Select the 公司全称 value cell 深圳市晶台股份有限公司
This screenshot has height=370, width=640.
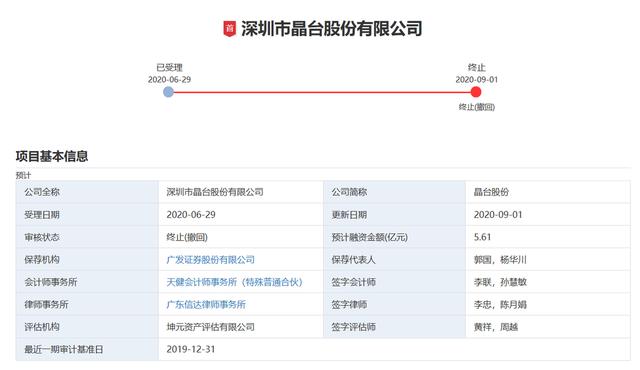(x=215, y=192)
